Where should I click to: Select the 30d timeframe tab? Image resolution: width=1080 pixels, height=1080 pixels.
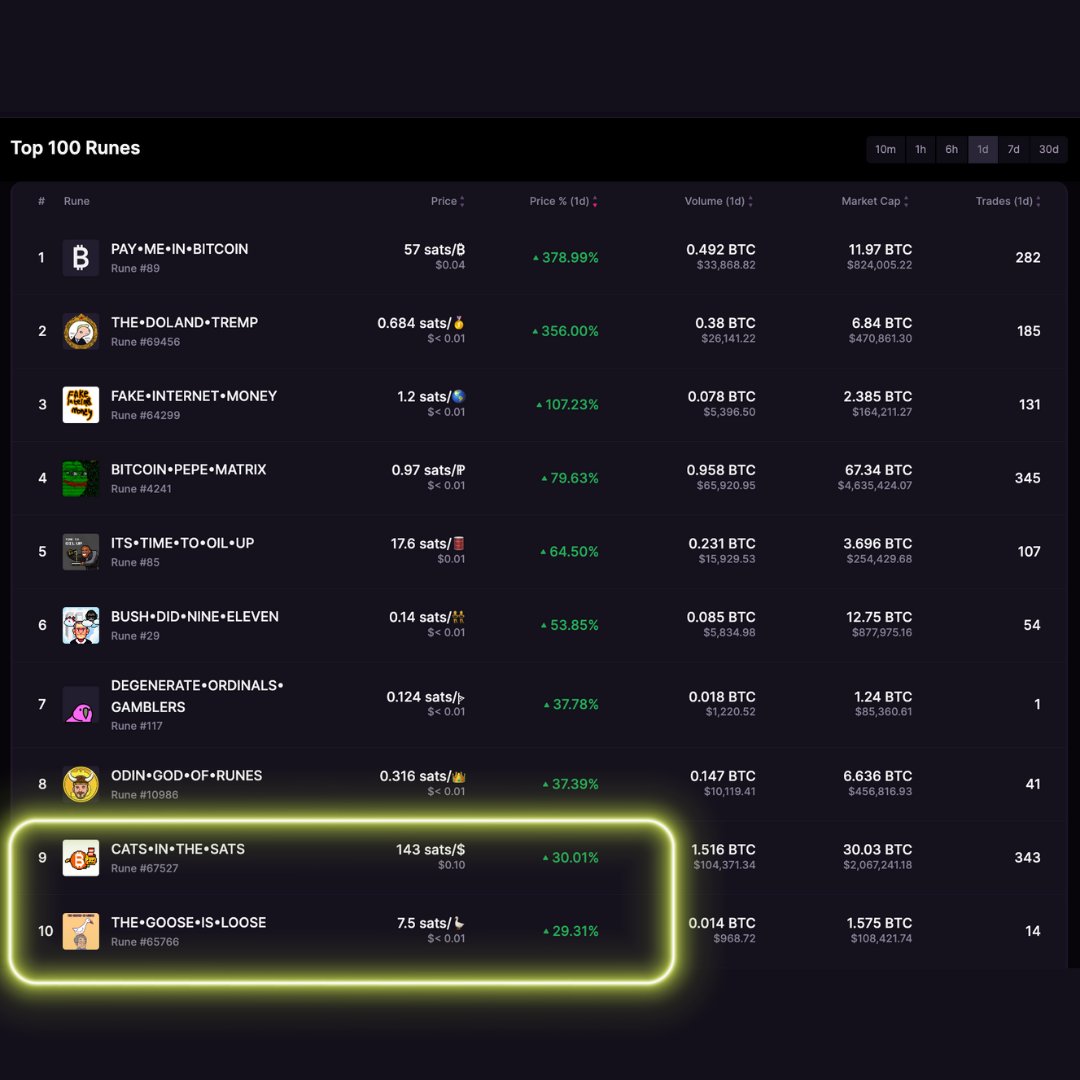pos(1048,149)
